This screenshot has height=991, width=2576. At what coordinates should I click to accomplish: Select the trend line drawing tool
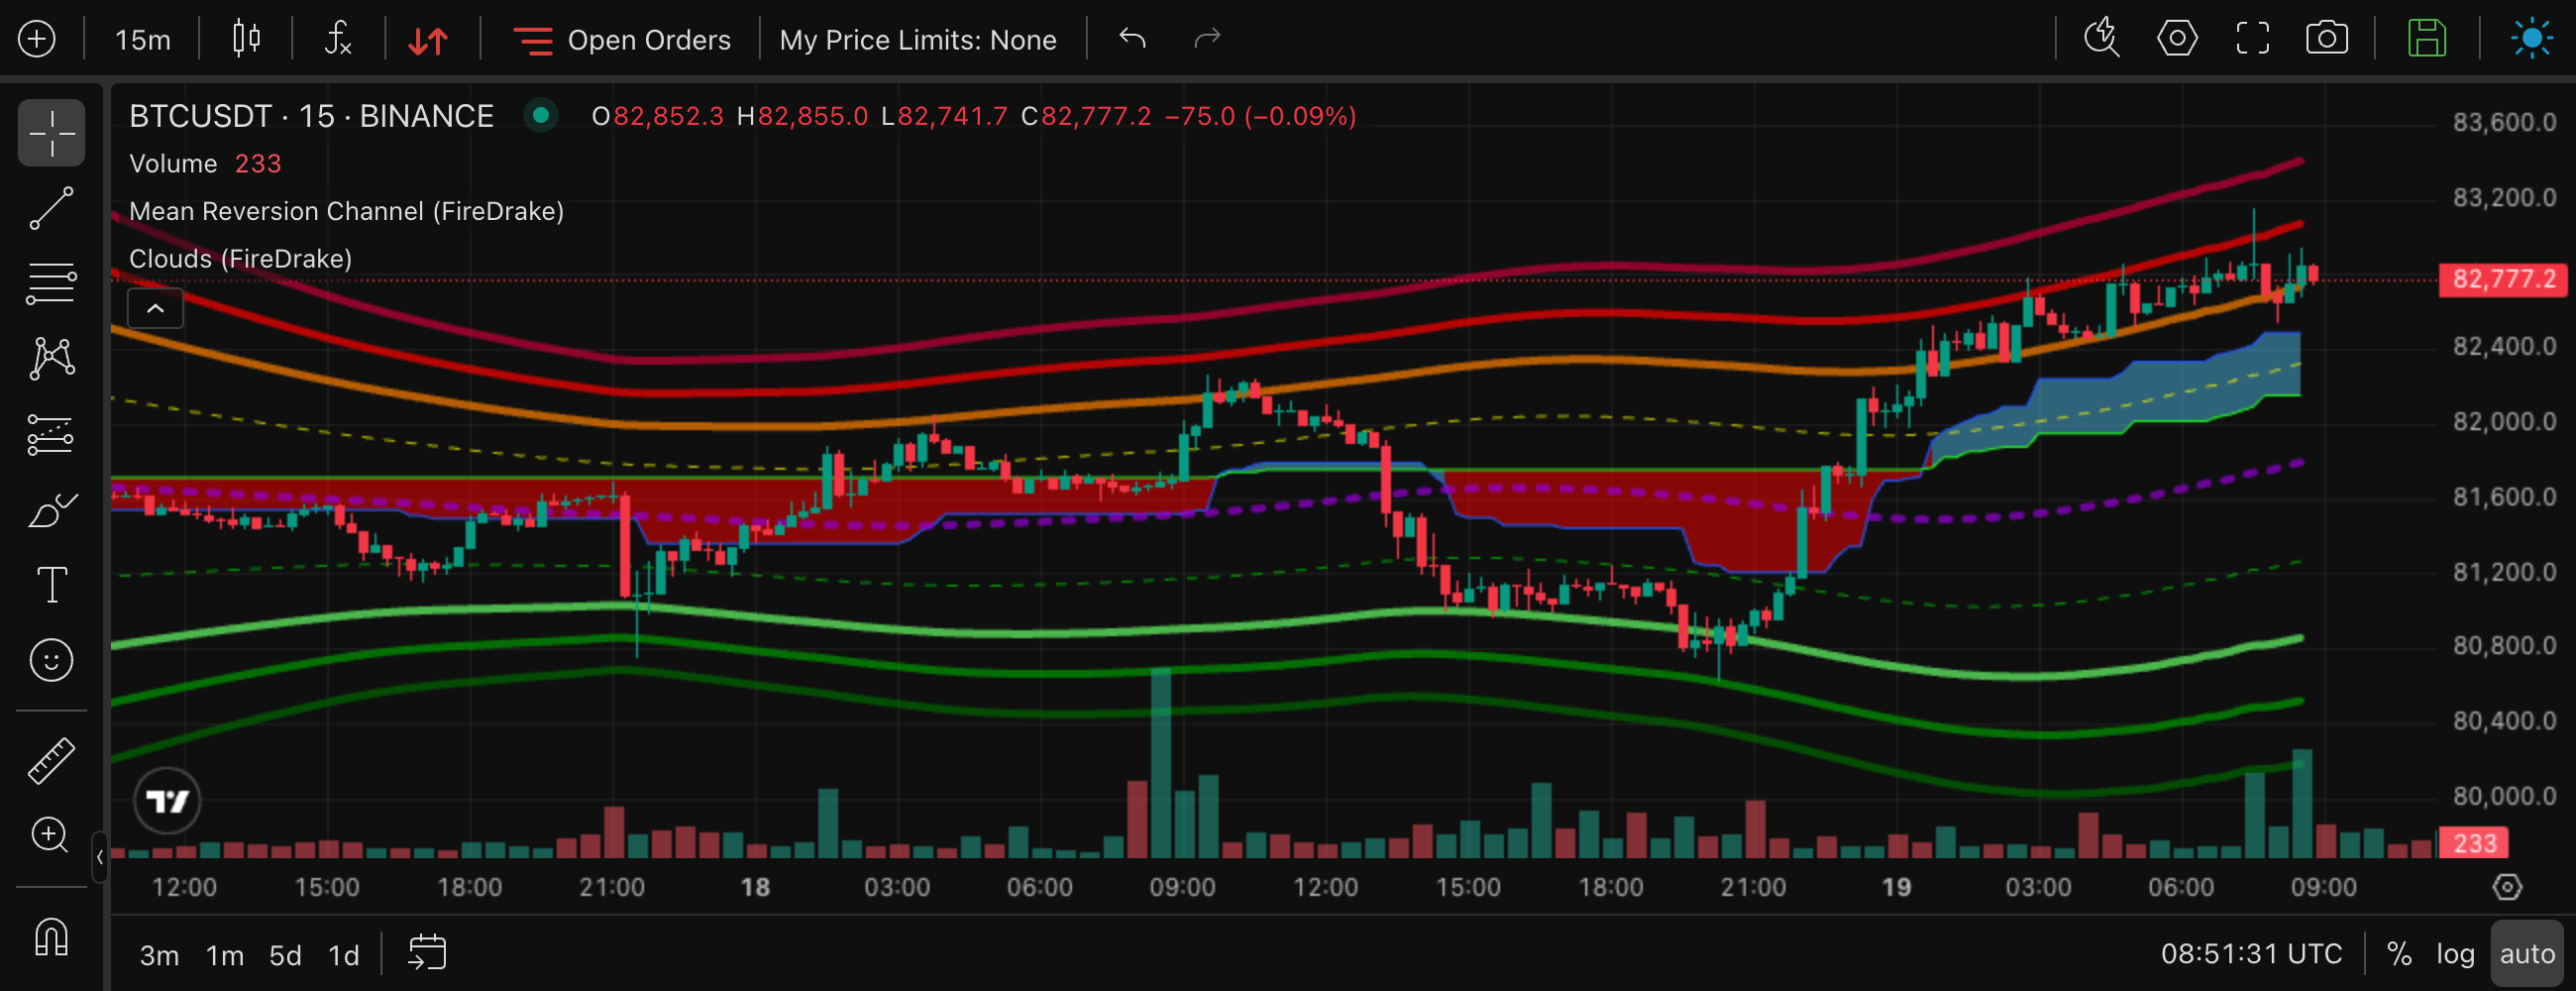(51, 208)
